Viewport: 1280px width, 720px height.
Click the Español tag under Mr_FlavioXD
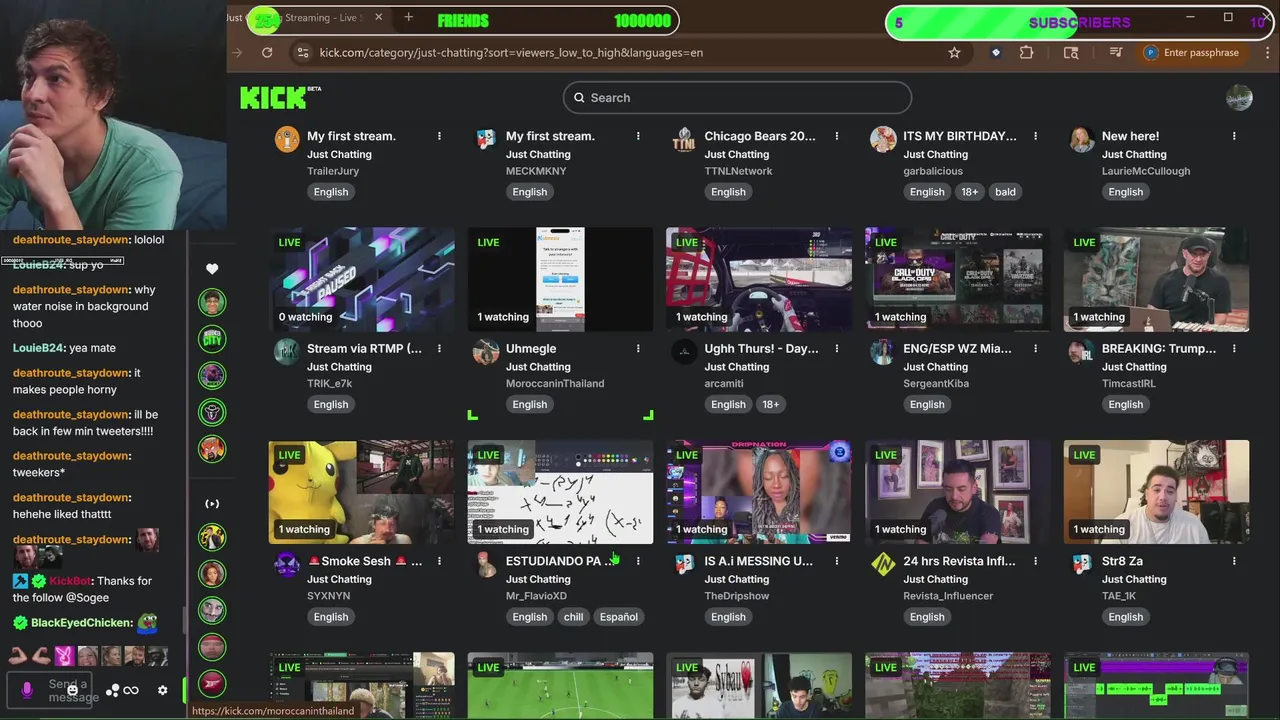(618, 617)
